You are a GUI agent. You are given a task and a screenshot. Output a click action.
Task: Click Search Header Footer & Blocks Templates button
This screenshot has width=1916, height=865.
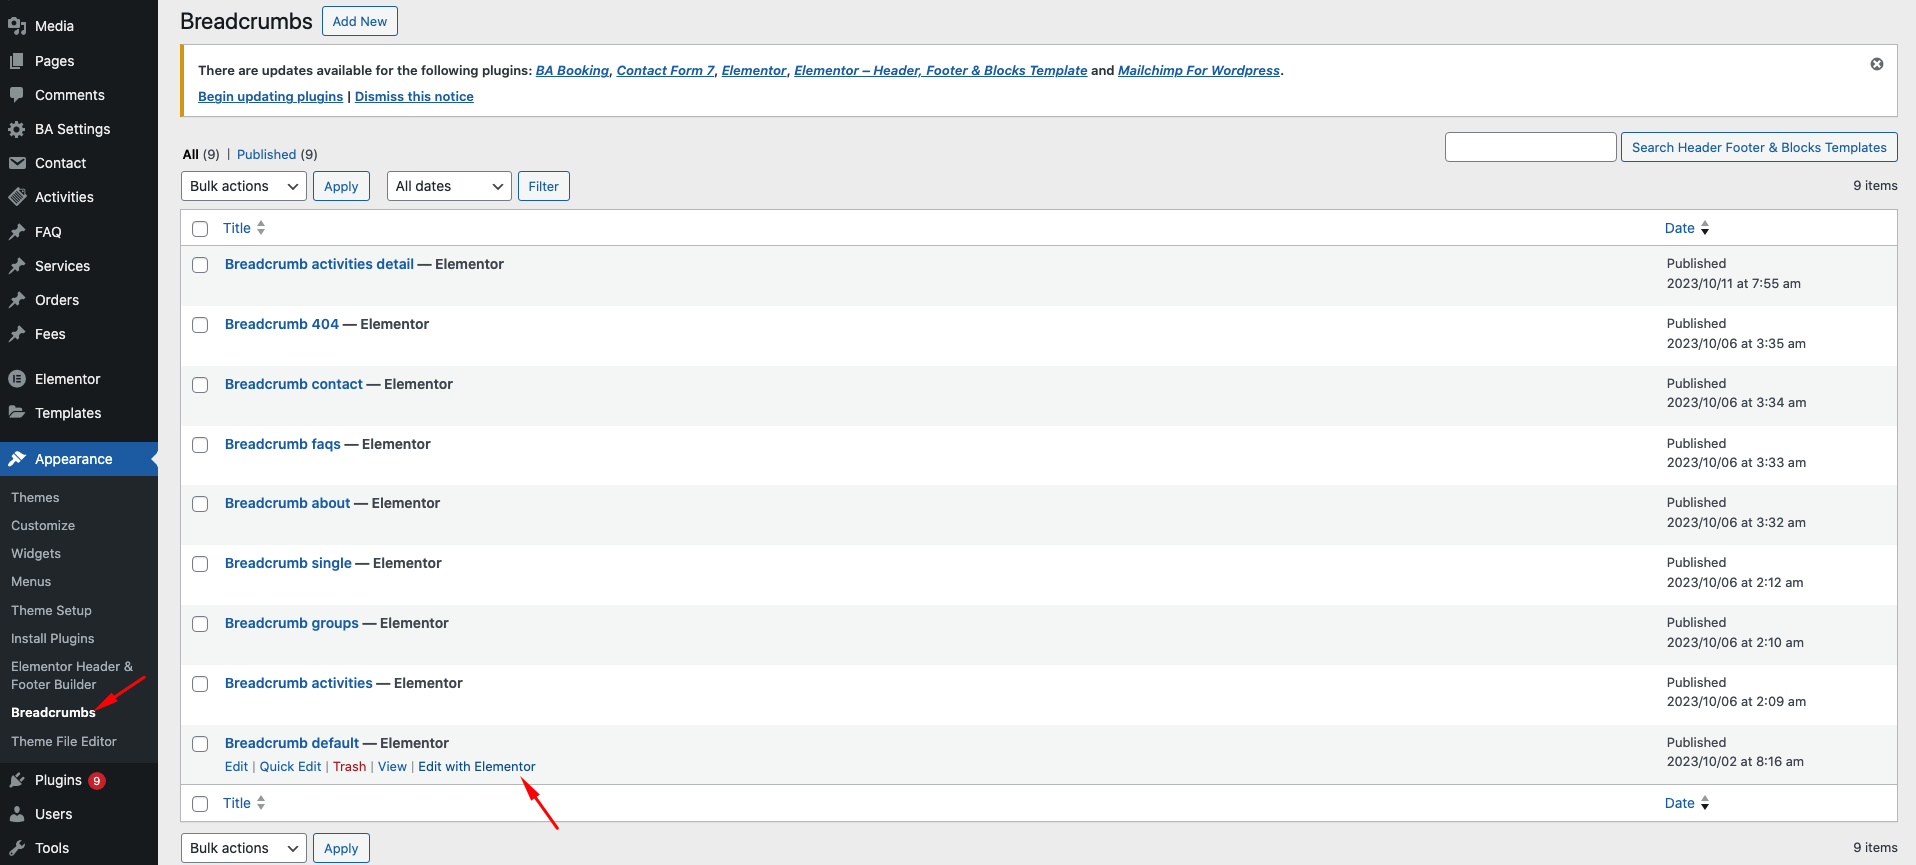[1759, 147]
